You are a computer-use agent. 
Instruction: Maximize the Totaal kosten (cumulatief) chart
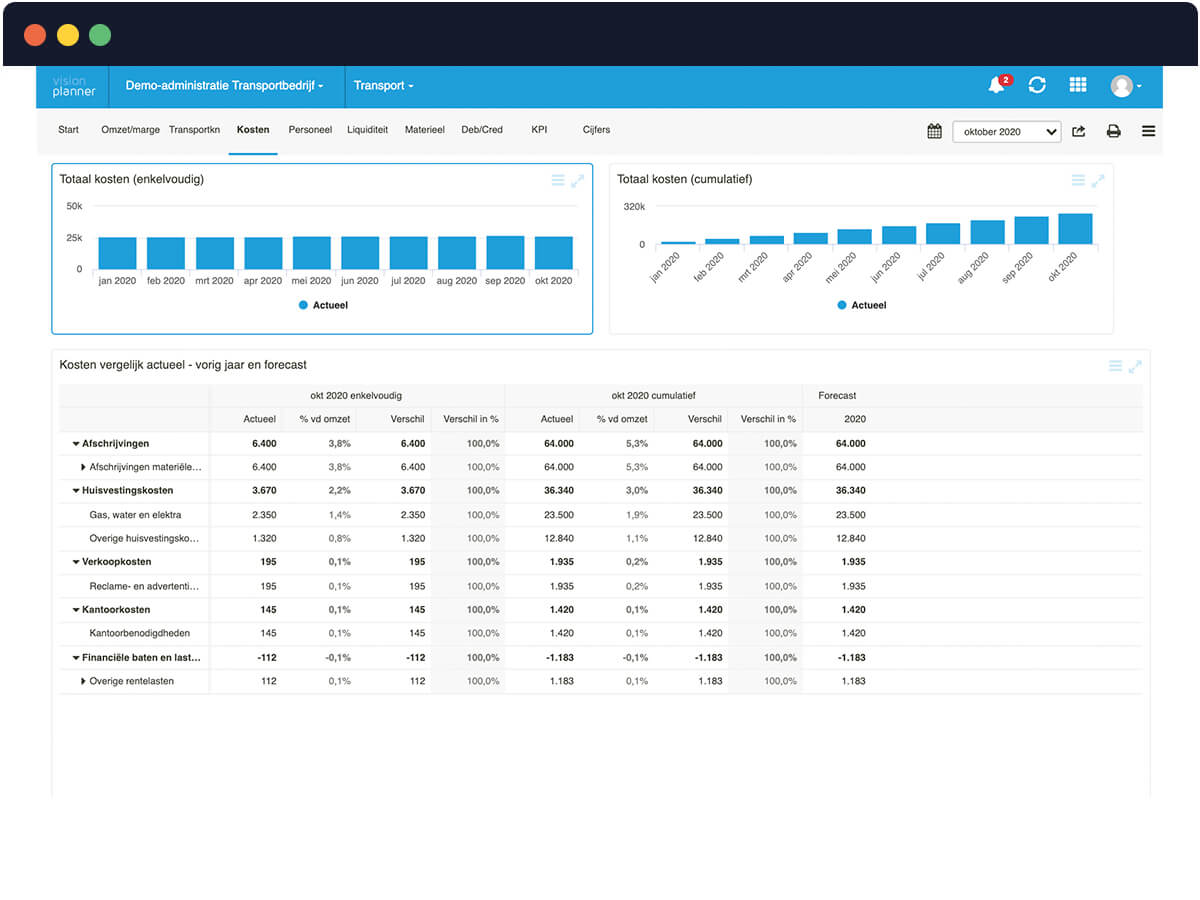coord(1098,181)
